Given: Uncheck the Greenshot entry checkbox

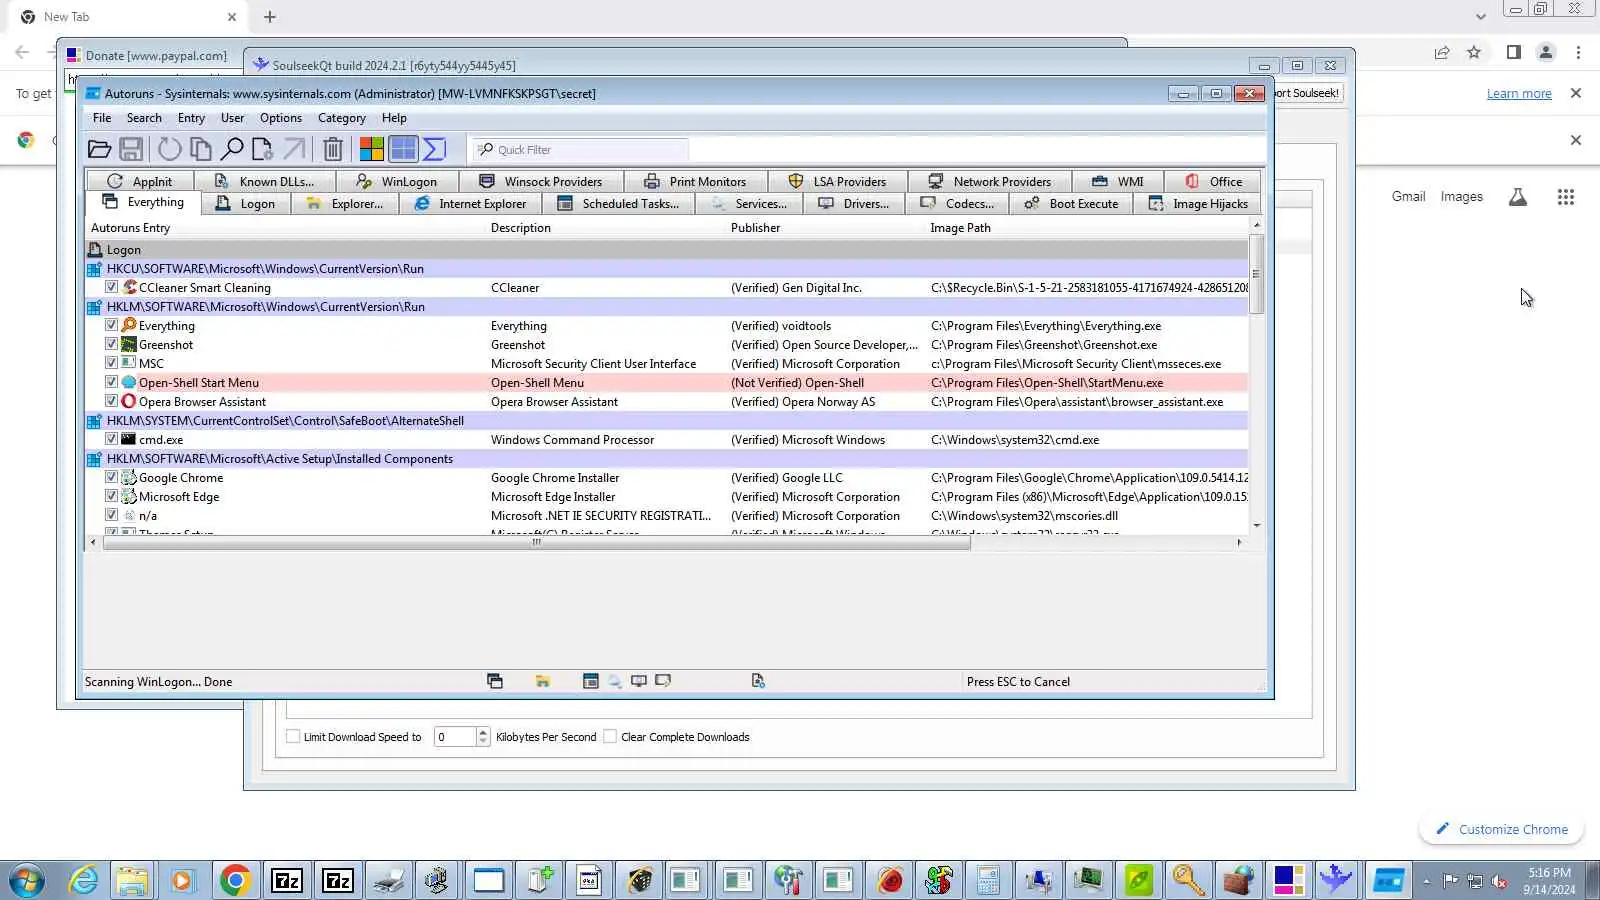Looking at the screenshot, I should click(x=111, y=344).
